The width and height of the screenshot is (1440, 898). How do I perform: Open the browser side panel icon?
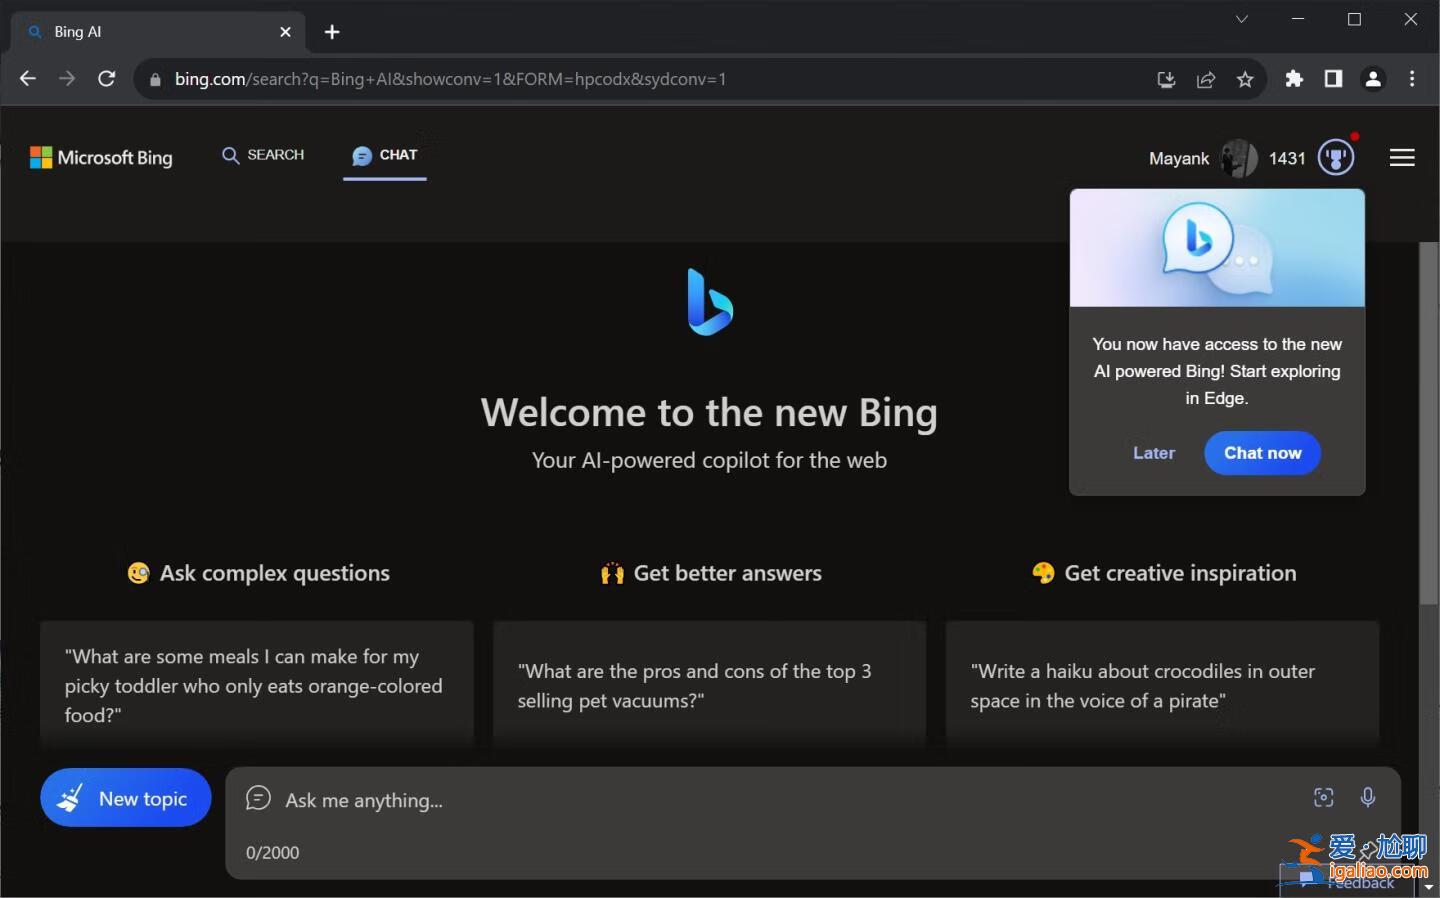pos(1333,79)
